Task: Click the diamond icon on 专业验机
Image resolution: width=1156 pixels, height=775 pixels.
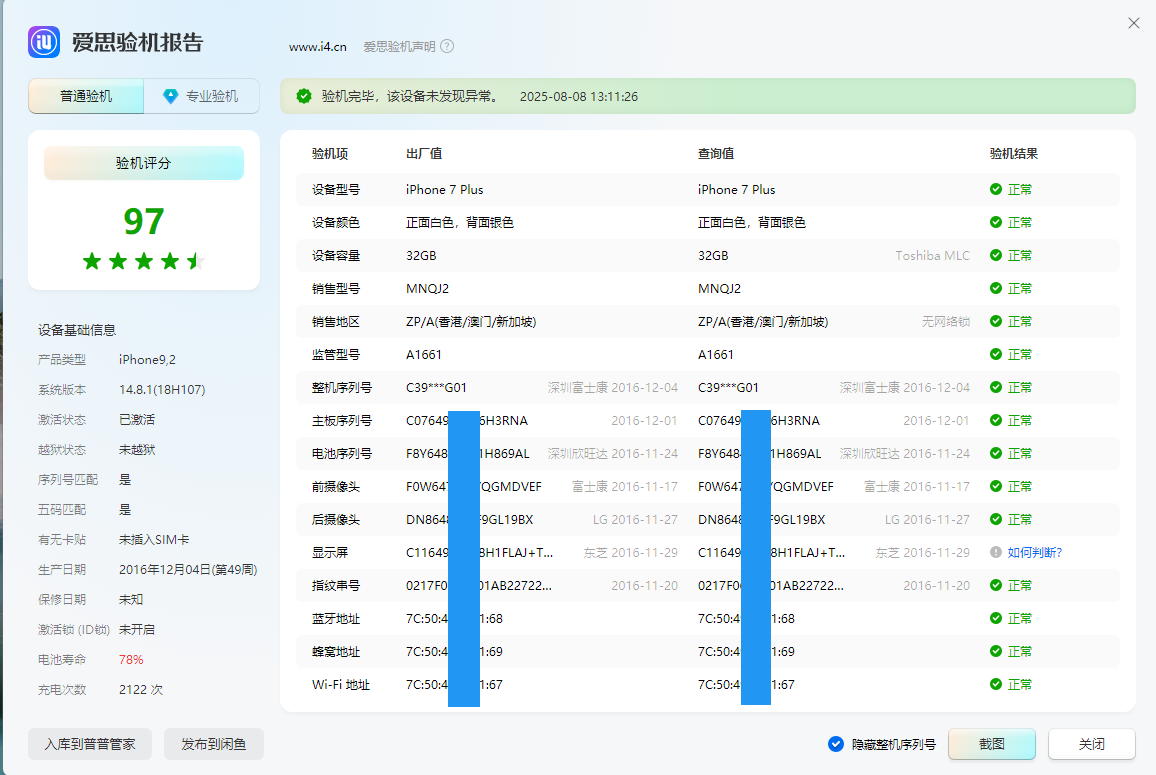Action: 170,96
